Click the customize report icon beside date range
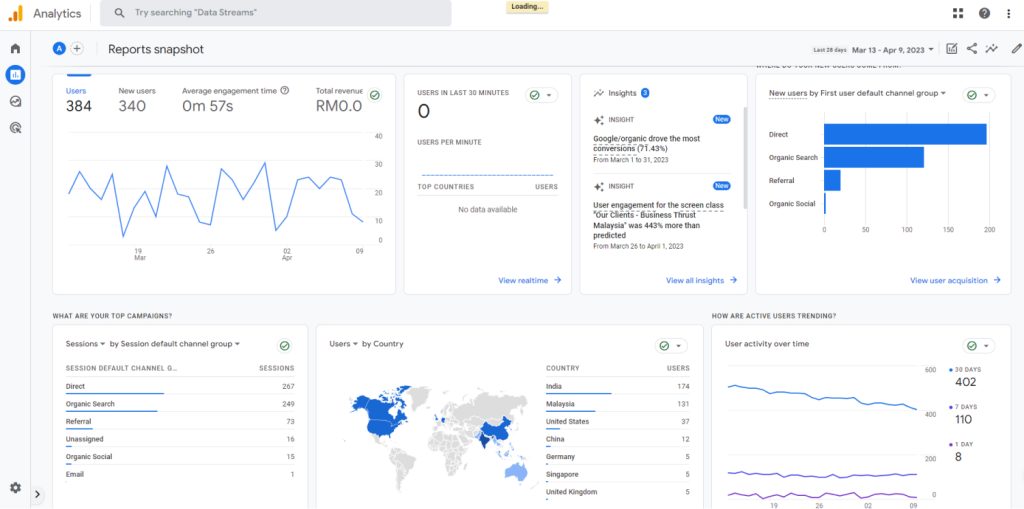1024x509 pixels. coord(952,48)
